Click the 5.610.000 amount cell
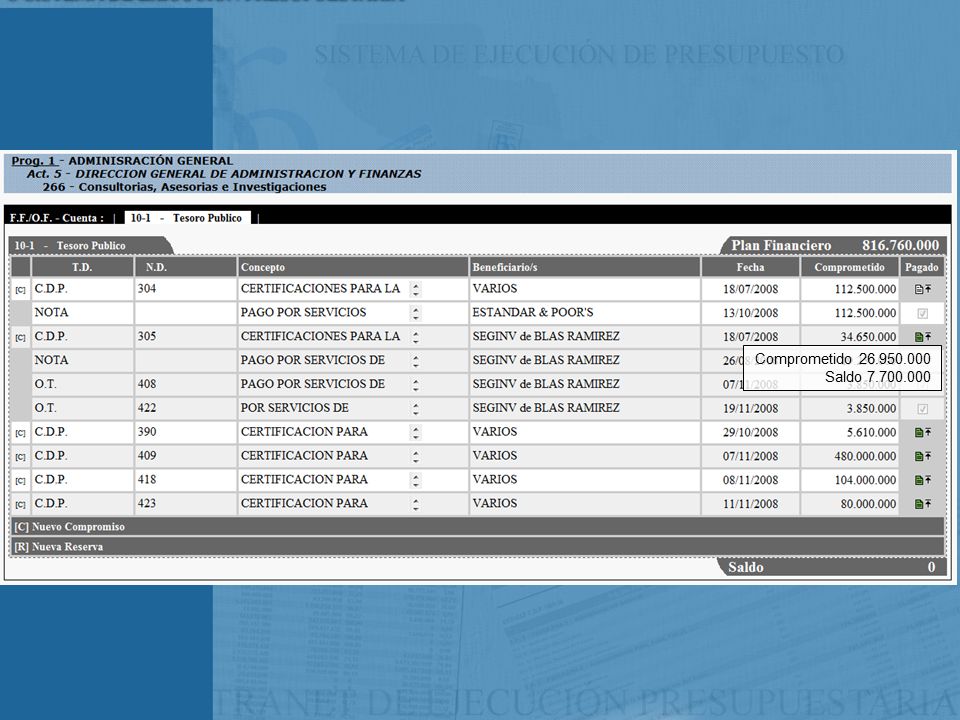Image resolution: width=960 pixels, height=720 pixels. click(x=849, y=432)
